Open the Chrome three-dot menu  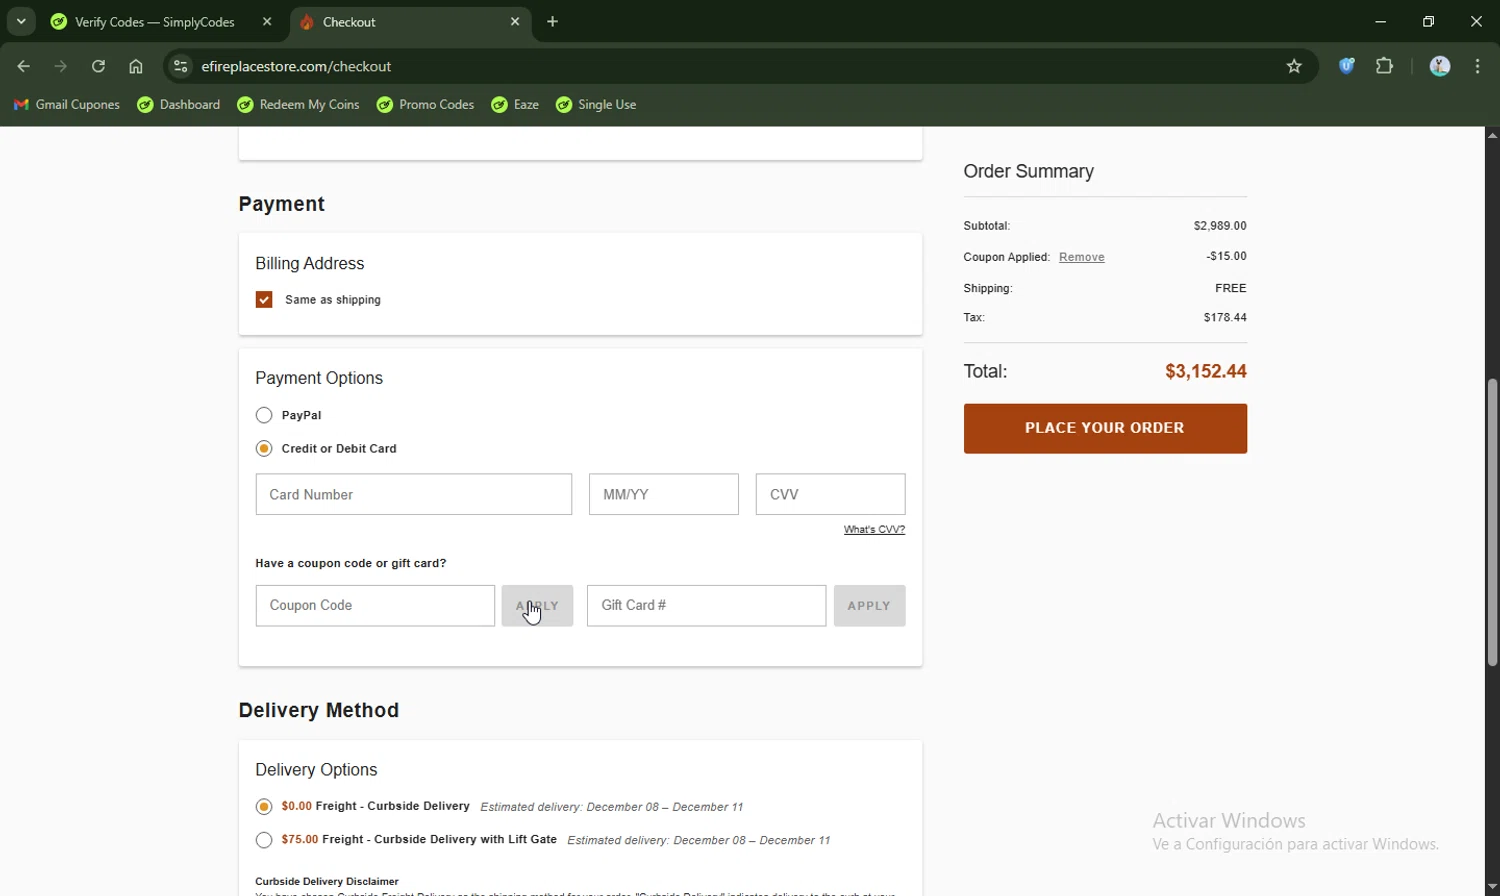click(x=1478, y=67)
